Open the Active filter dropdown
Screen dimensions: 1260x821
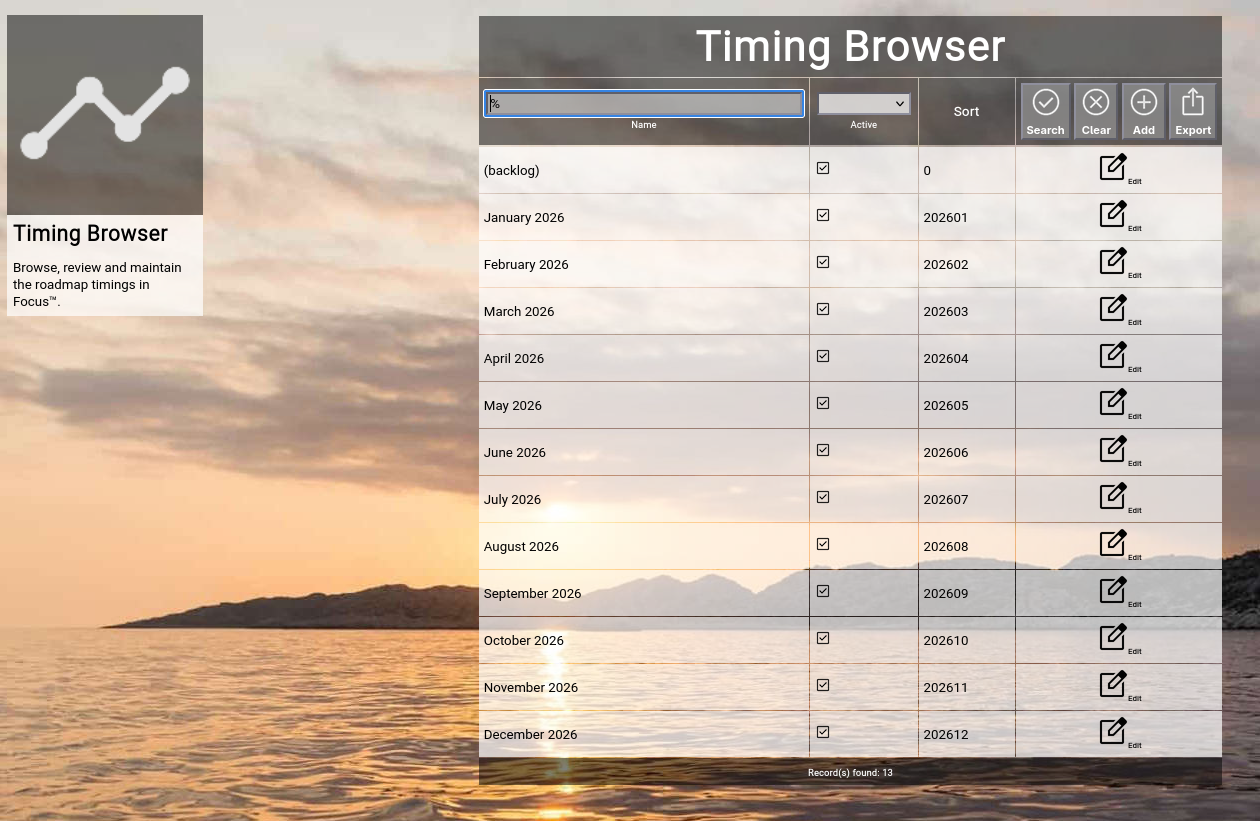[x=863, y=104]
